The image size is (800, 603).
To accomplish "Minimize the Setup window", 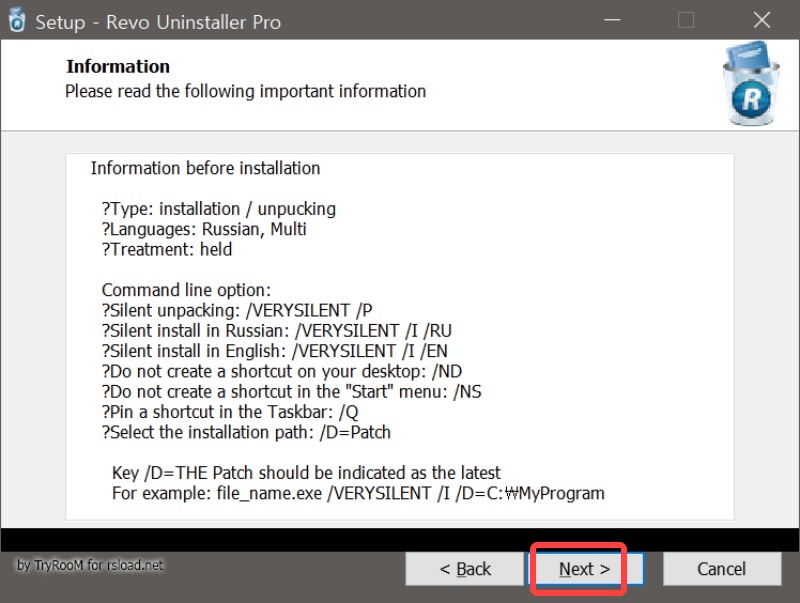I will [612, 20].
